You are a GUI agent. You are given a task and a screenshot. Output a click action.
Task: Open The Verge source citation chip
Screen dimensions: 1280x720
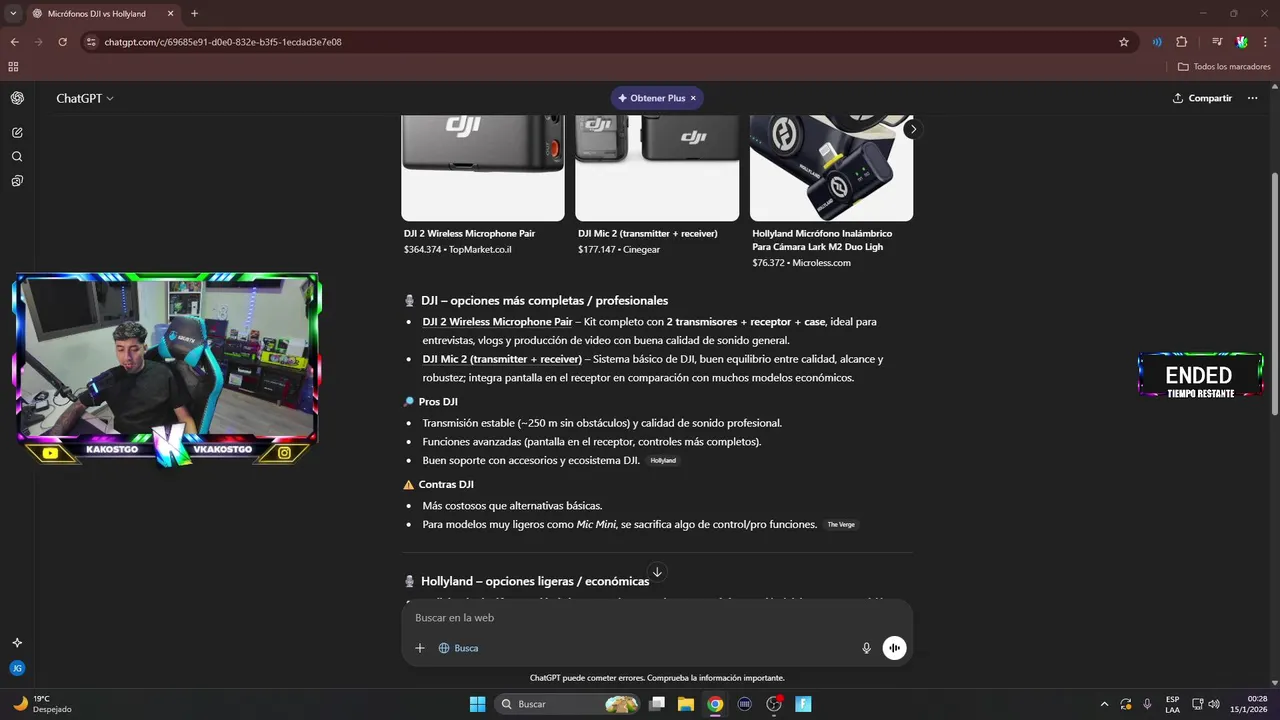pos(841,524)
